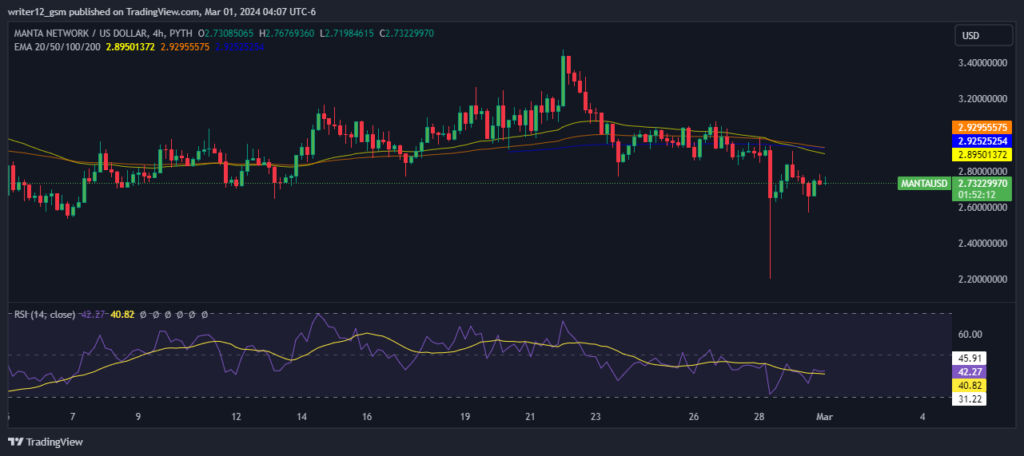Click yellow 40.82 in the RSI legend
The height and width of the screenshot is (456, 1024).
123,314
